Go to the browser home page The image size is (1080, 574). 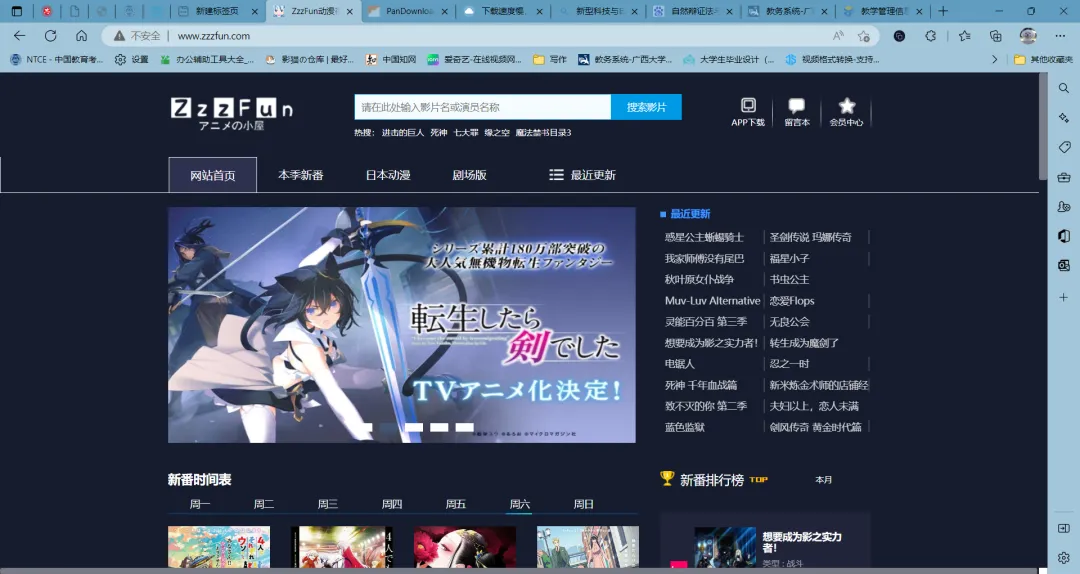pyautogui.click(x=81, y=36)
